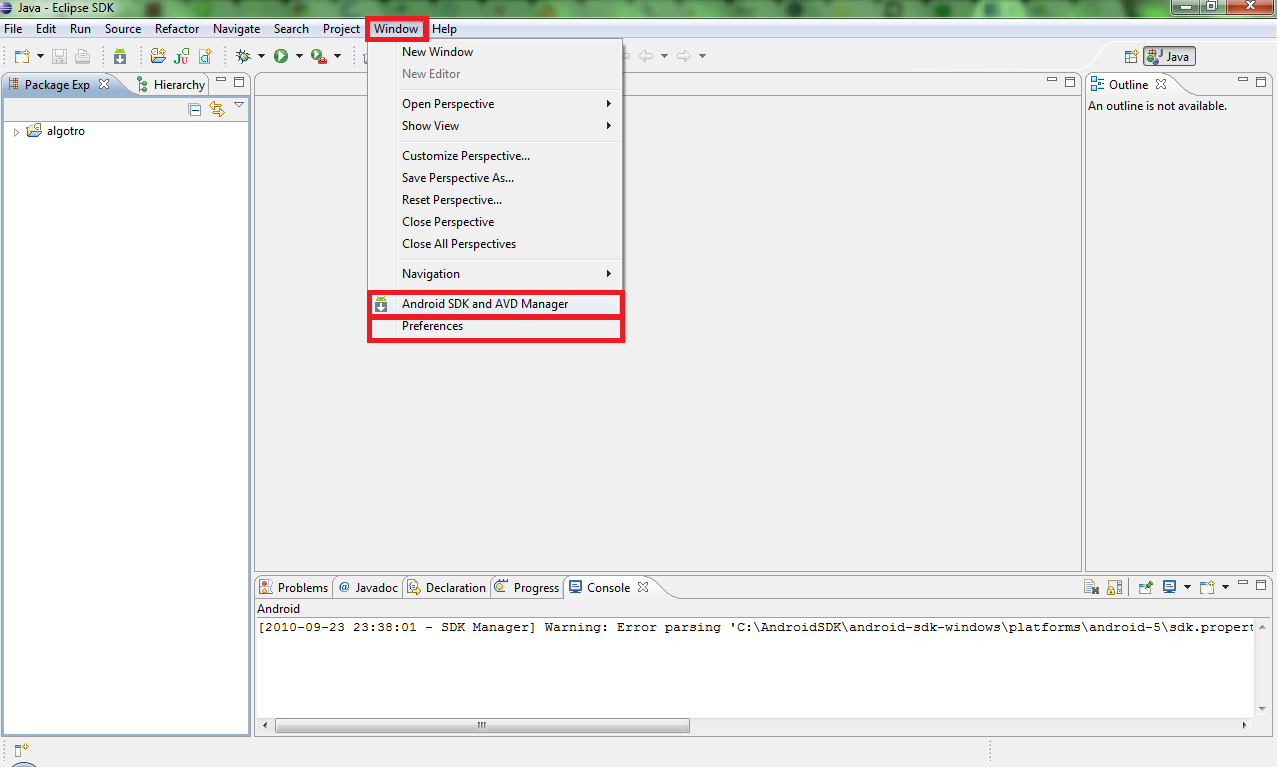1277x767 pixels.
Task: Maximize the Package Explorer panel
Action: coord(239,82)
